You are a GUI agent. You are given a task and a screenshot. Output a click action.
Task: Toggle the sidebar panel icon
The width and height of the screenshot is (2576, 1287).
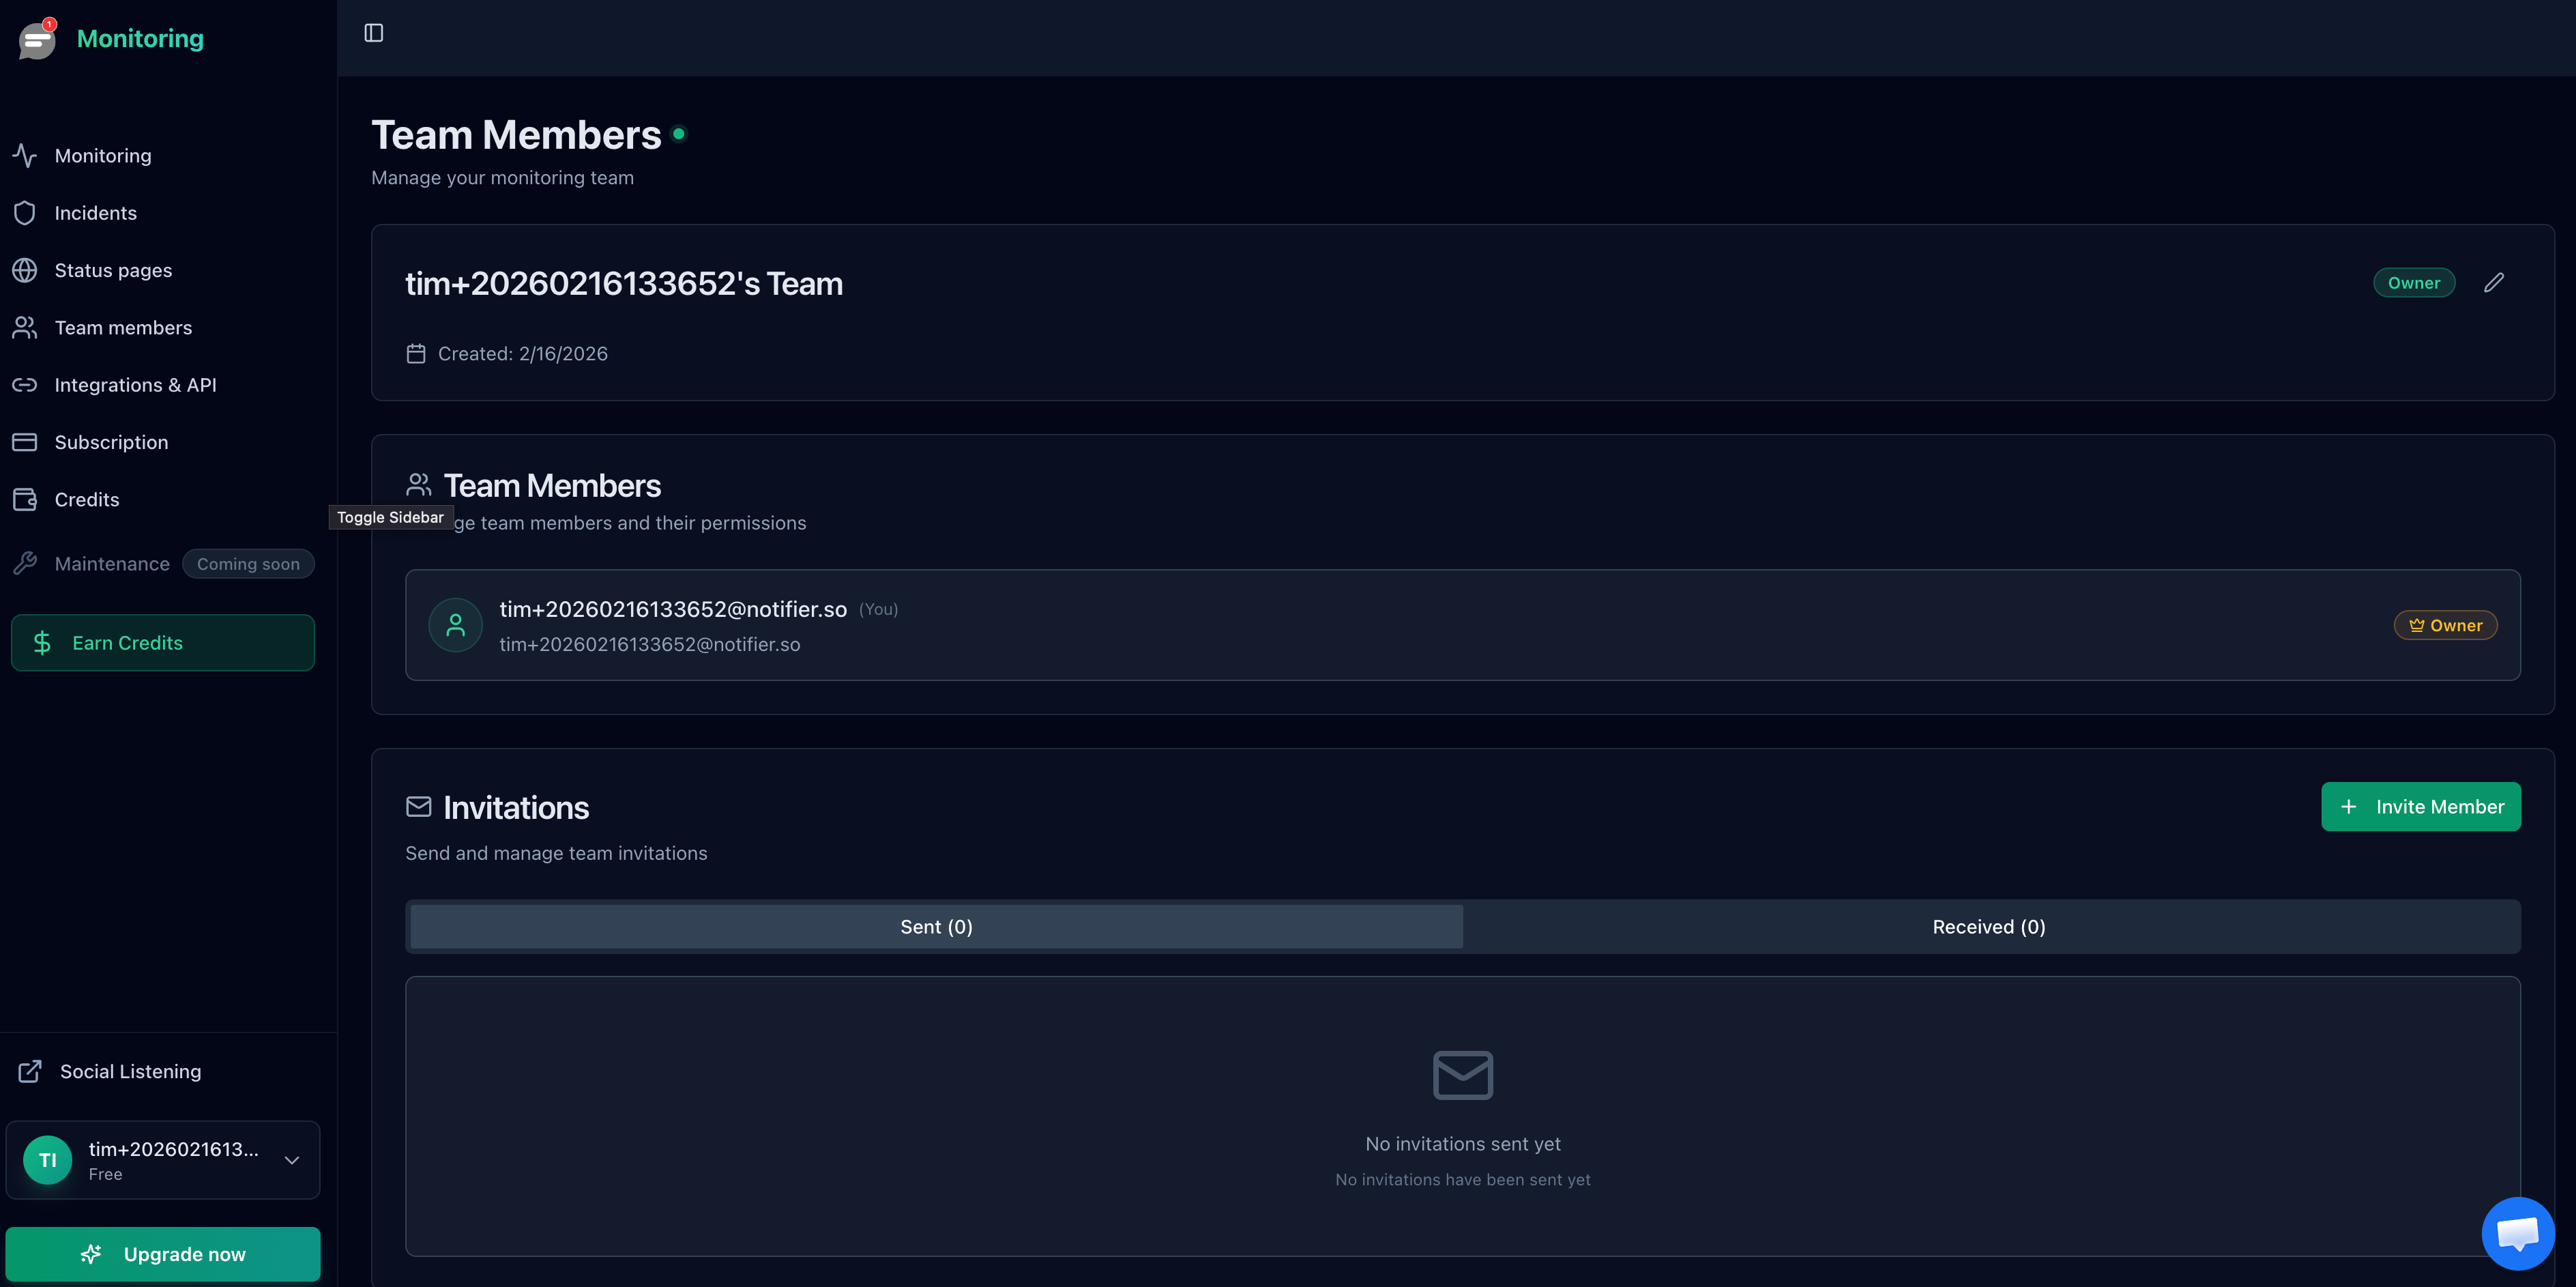point(373,33)
